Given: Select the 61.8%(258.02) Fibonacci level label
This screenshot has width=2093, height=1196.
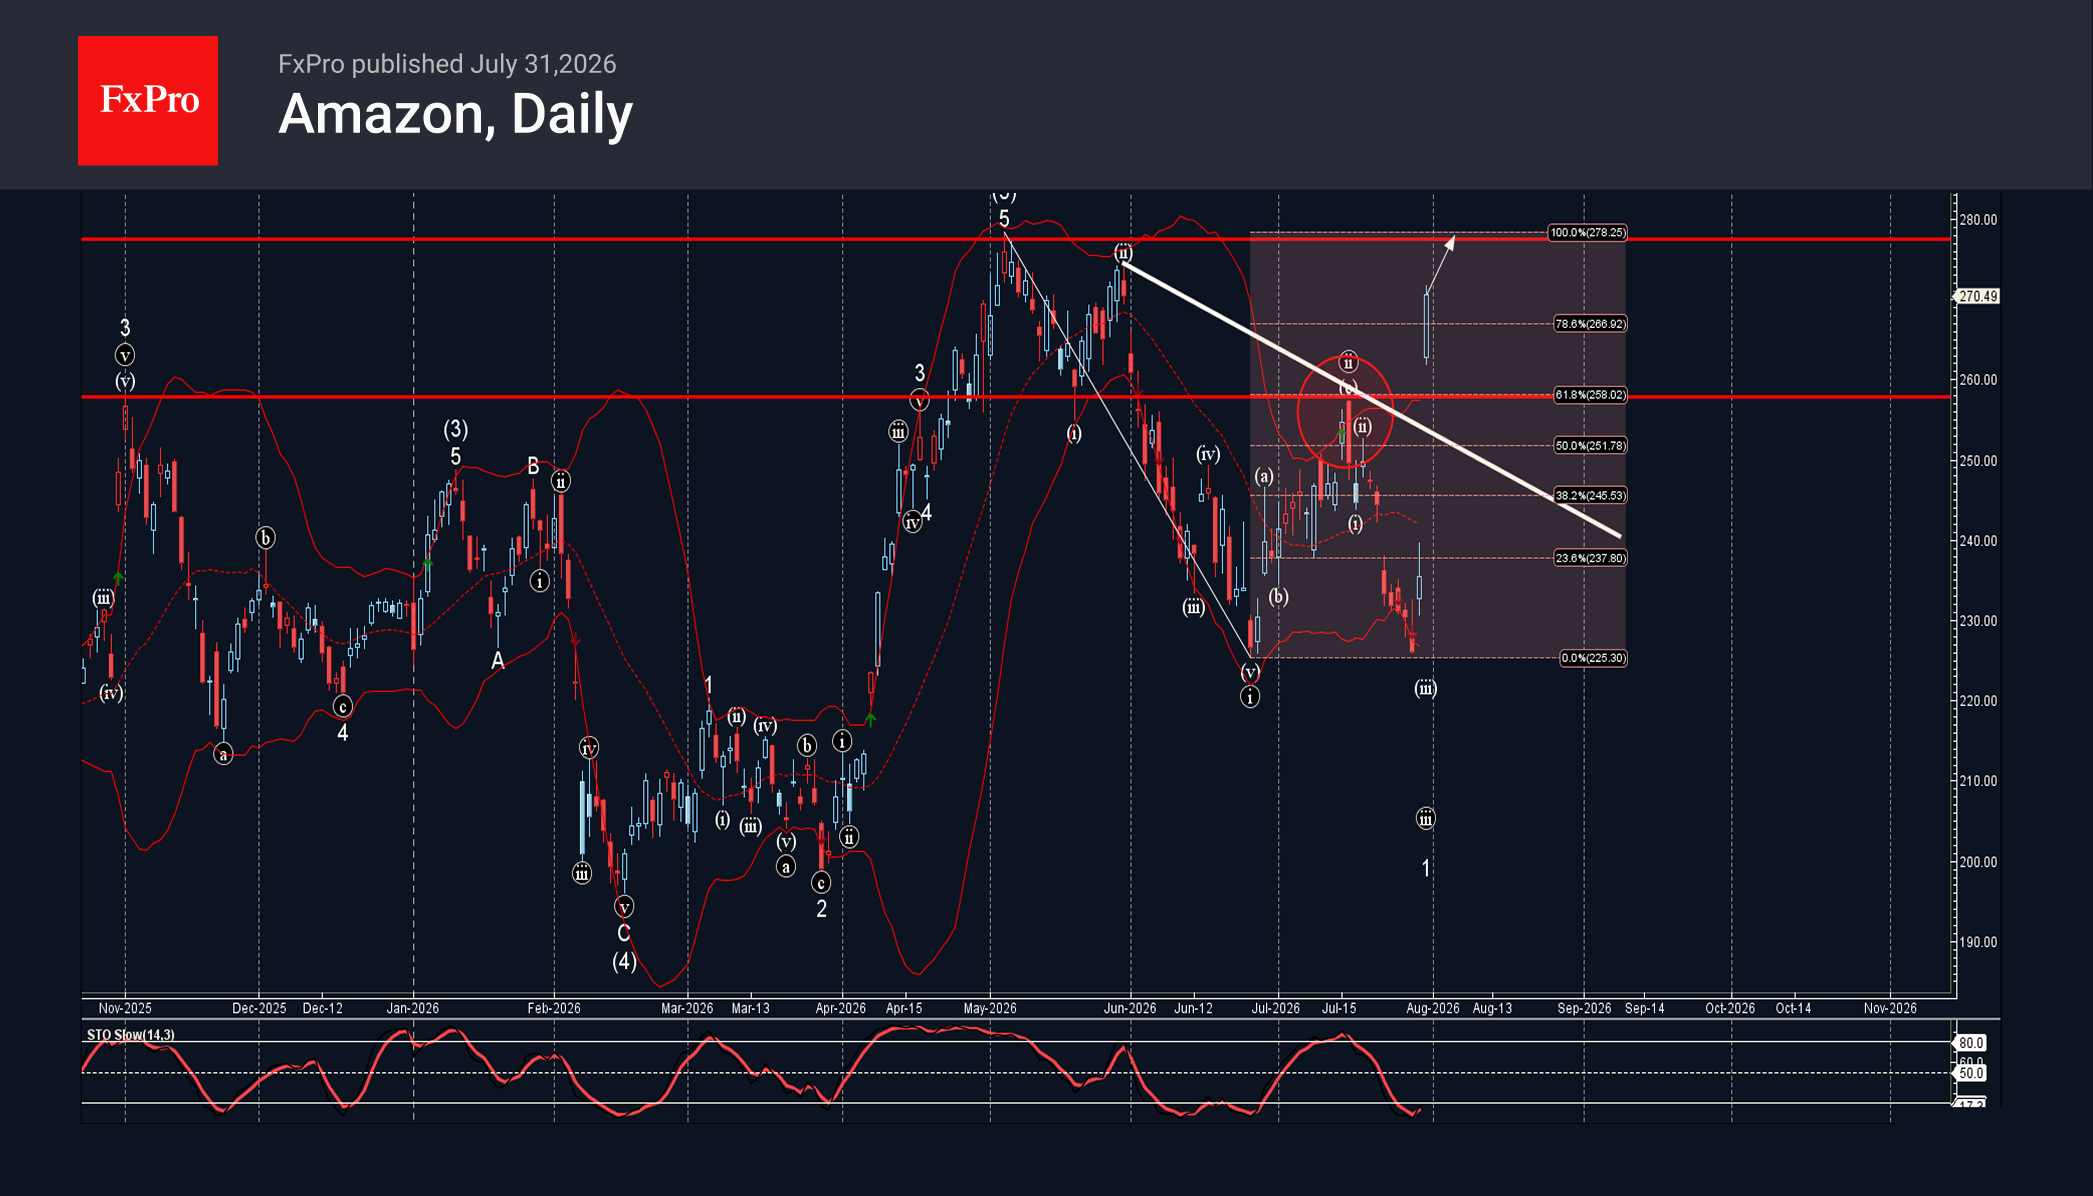Looking at the screenshot, I should [x=1590, y=395].
